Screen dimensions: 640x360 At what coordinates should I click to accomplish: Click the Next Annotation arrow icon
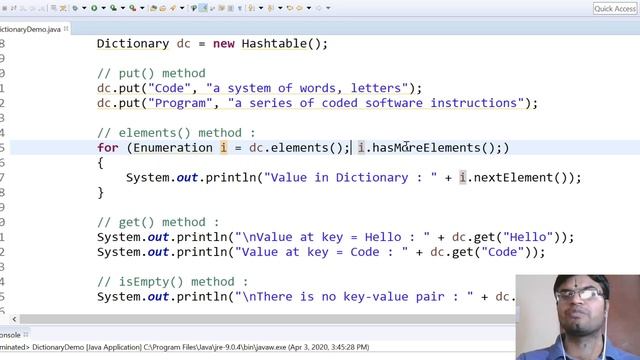(x=252, y=8)
